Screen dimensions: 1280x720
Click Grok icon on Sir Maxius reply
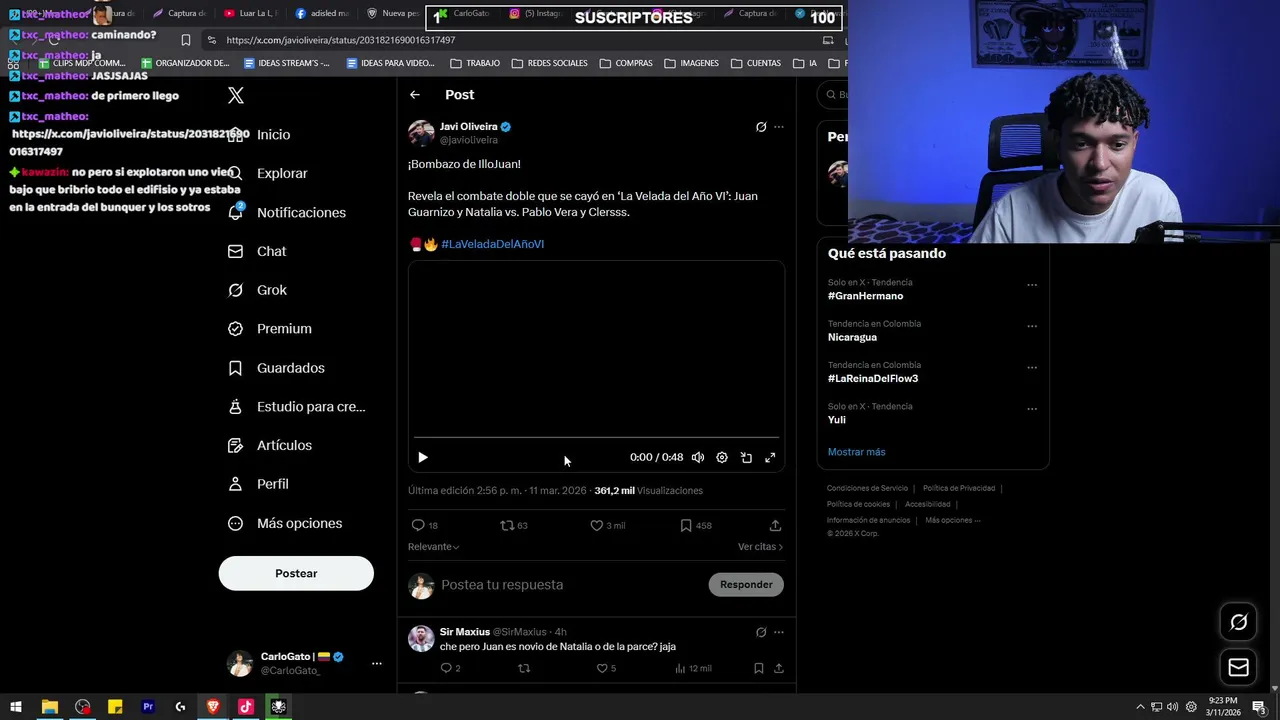coord(761,632)
